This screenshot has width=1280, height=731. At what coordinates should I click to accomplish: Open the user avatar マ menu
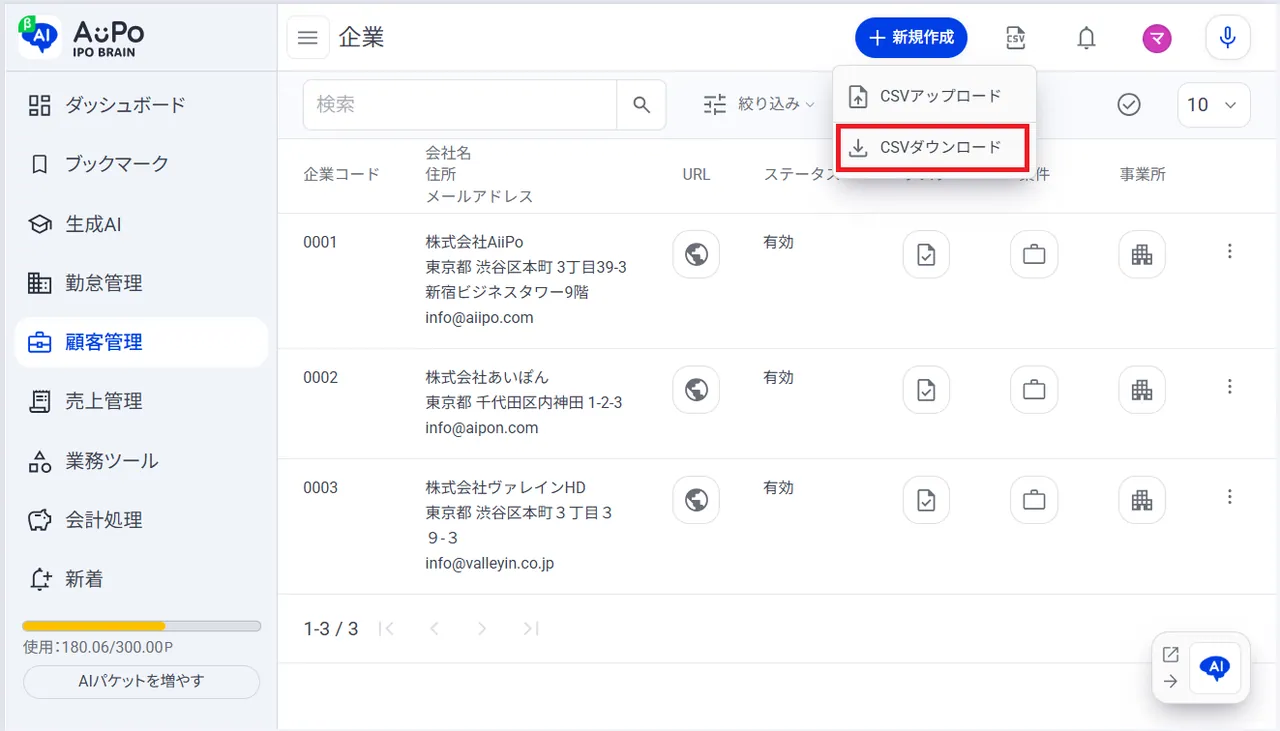tap(1157, 38)
